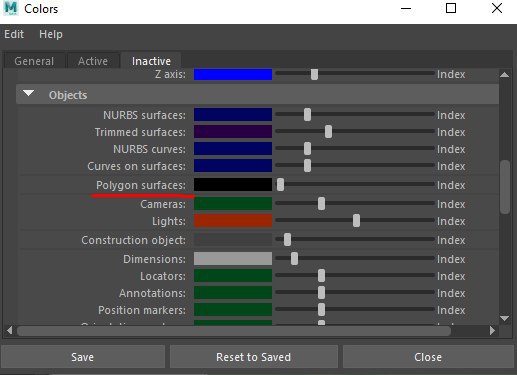Click Index label next to Dimensions

(x=451, y=259)
